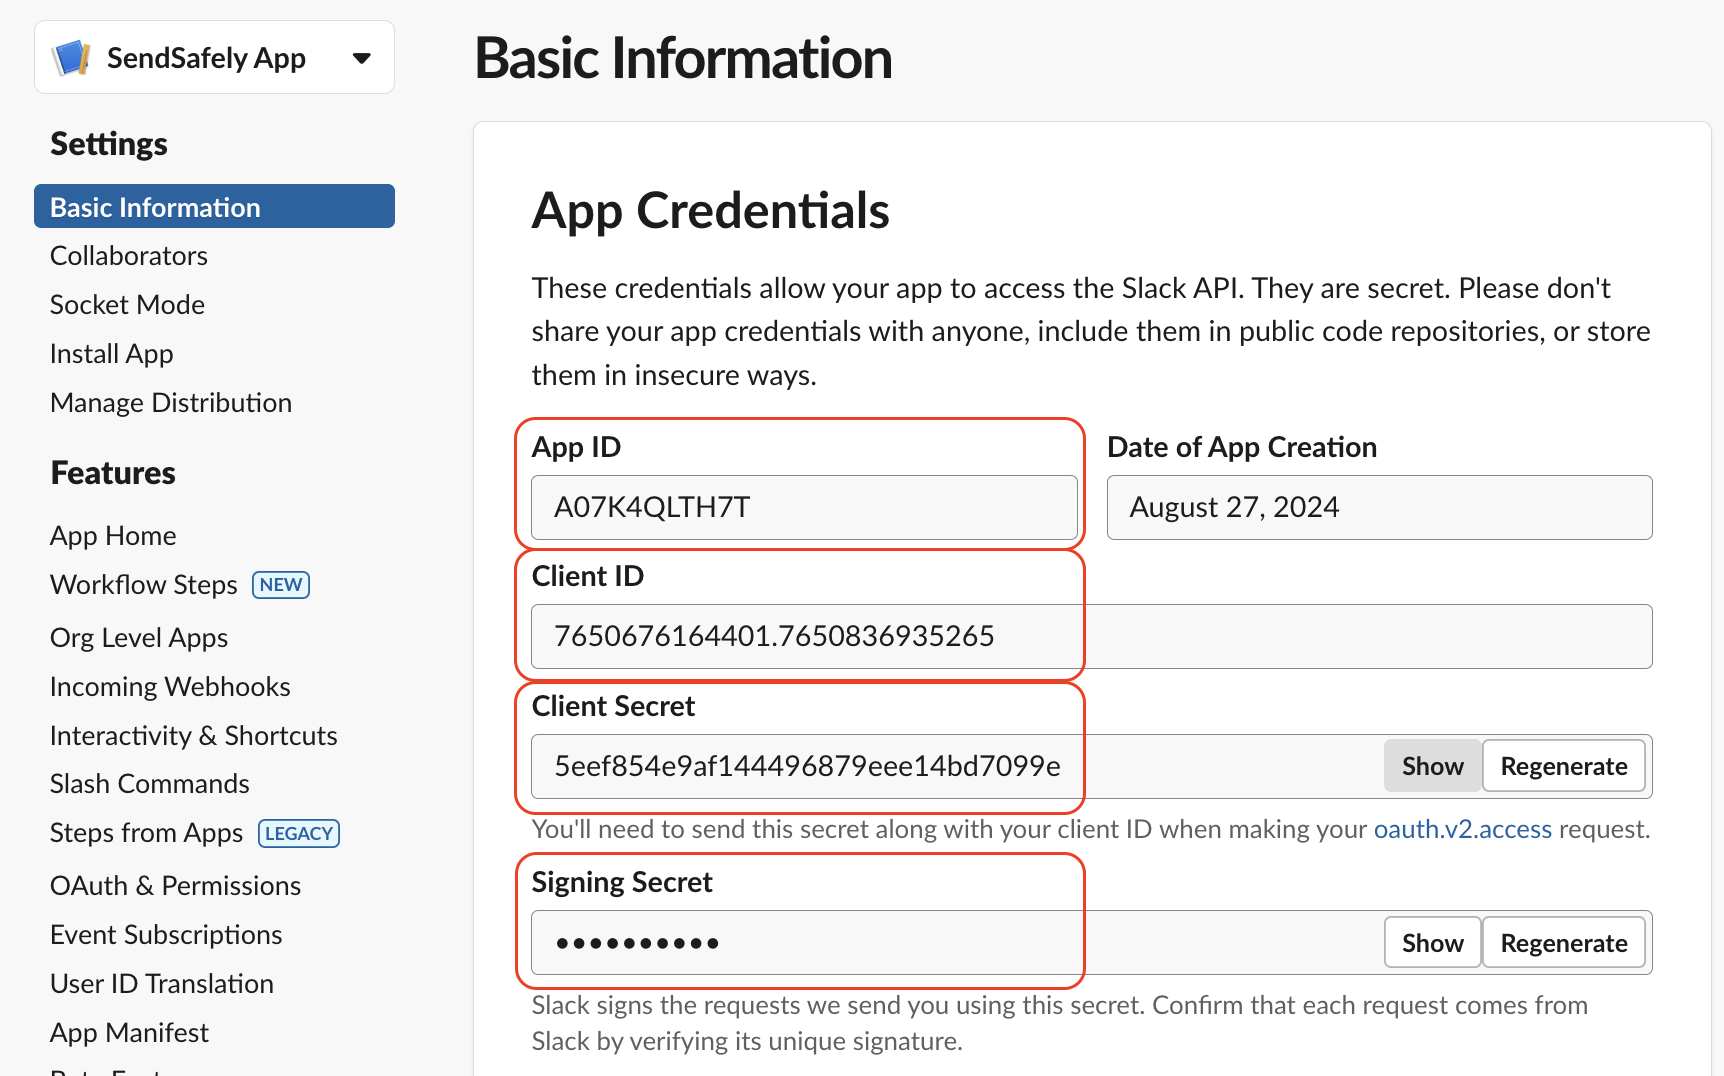Click the Signing Secret label
This screenshot has height=1076, width=1724.
point(622,882)
